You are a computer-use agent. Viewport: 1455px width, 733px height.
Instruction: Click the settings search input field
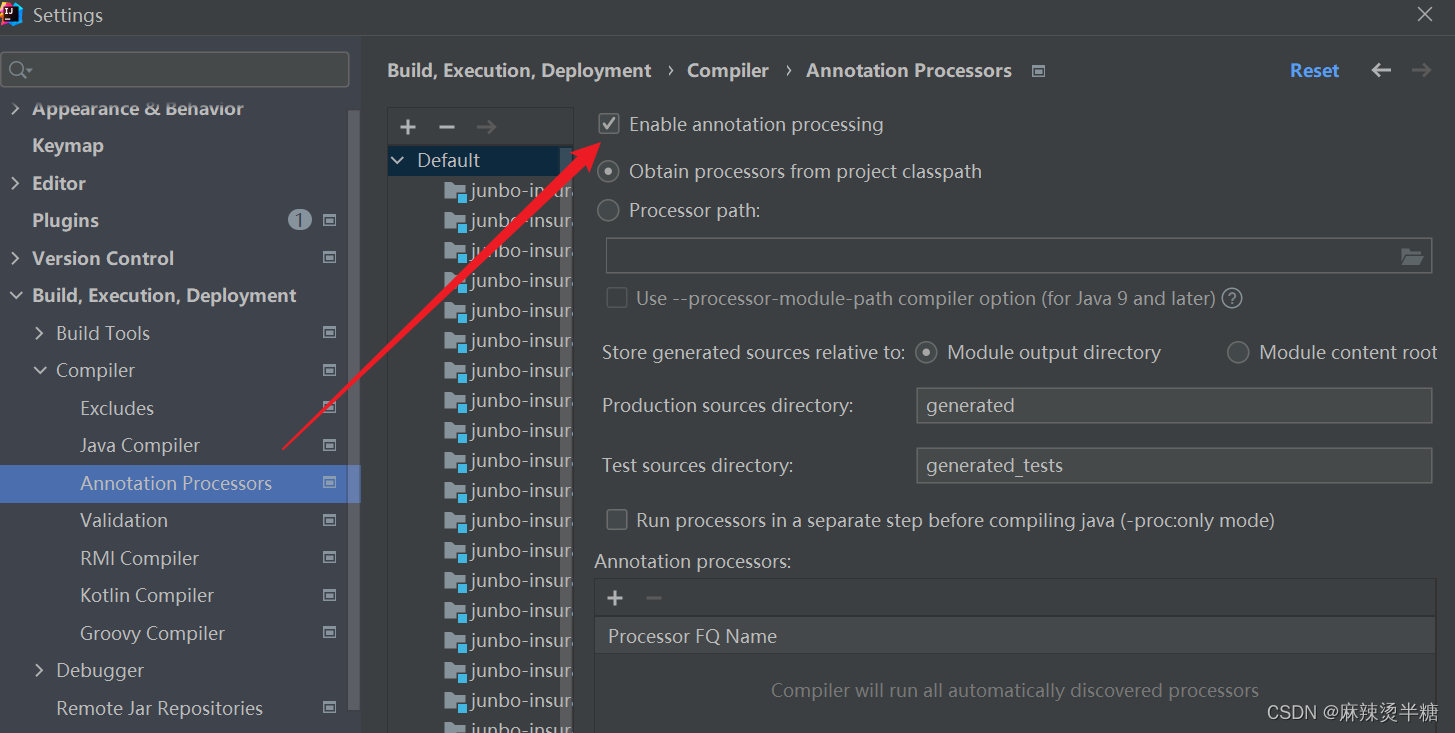176,70
